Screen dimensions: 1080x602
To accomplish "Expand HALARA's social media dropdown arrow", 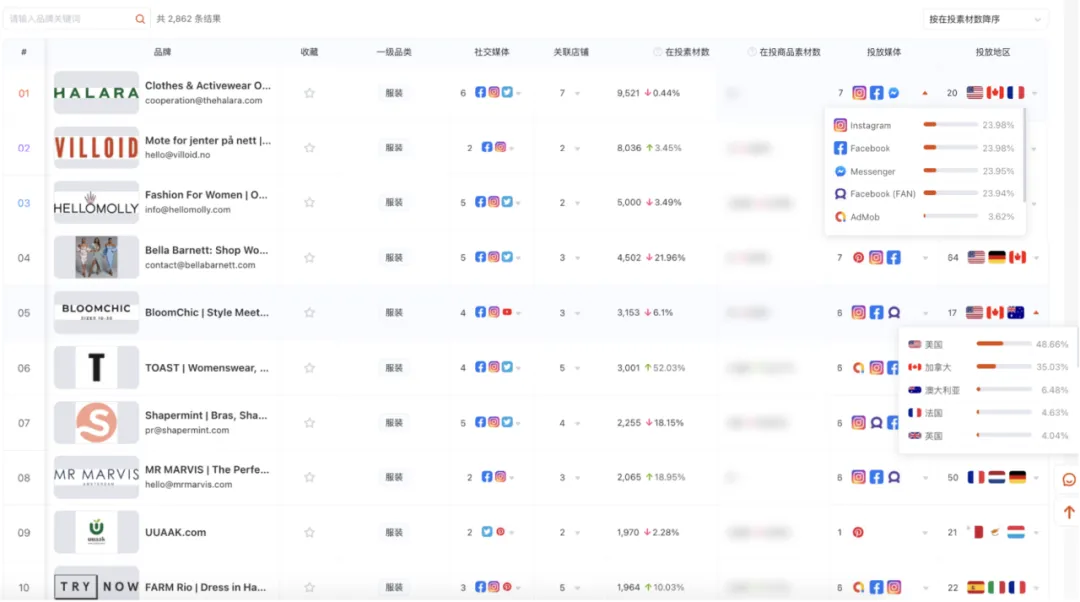I will click(519, 94).
